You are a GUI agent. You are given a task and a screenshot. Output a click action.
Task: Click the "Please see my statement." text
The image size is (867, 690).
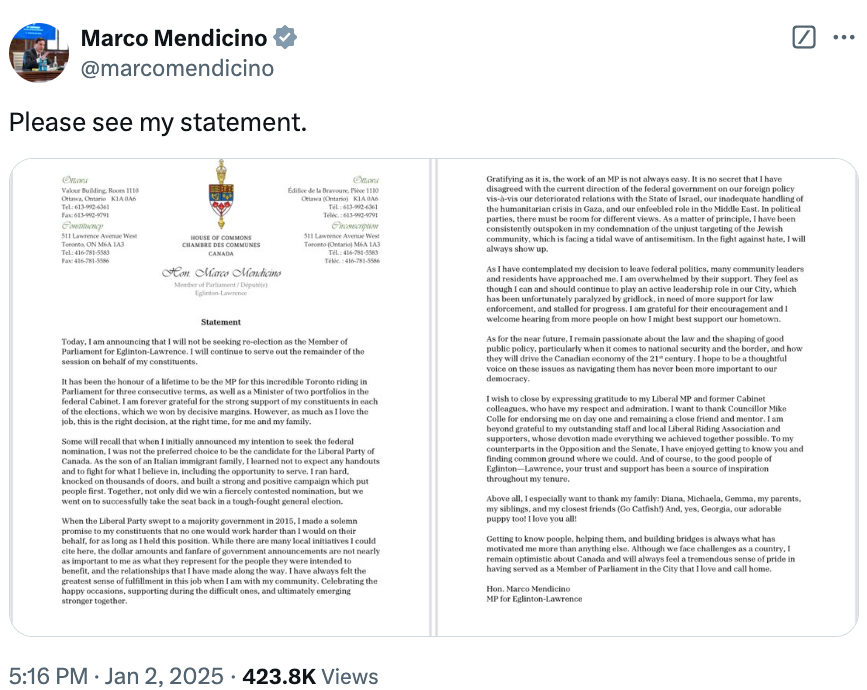[x=158, y=122]
